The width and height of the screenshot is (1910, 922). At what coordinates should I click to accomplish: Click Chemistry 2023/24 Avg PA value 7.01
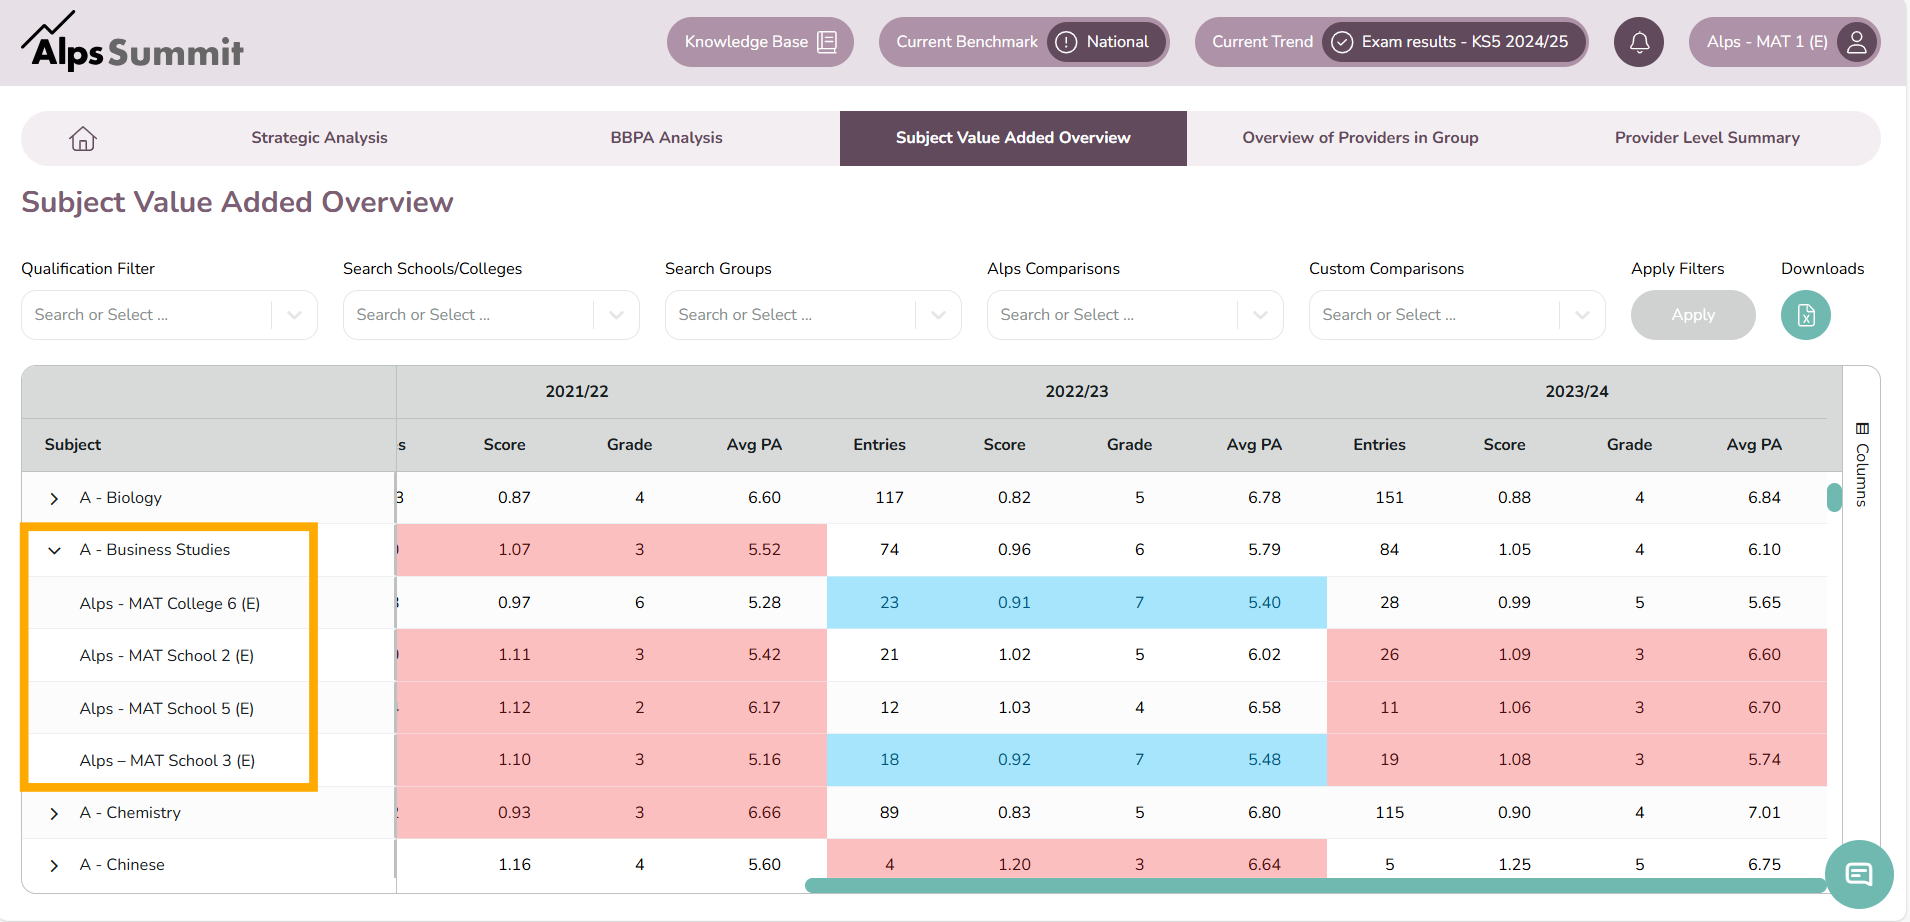click(x=1764, y=813)
